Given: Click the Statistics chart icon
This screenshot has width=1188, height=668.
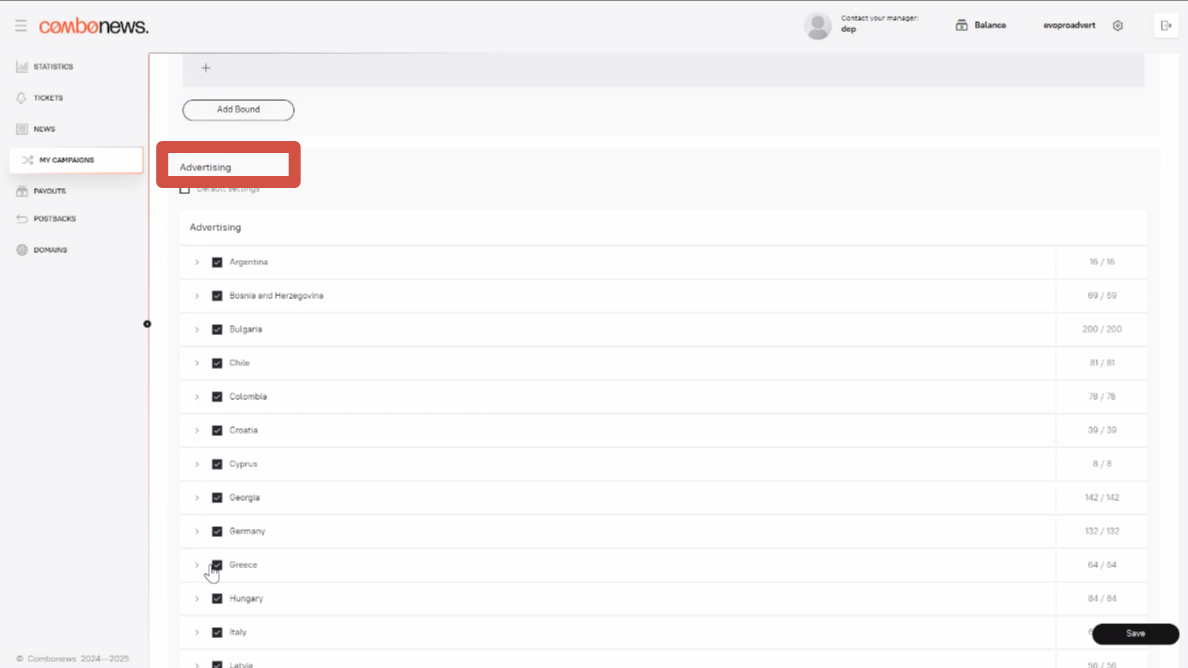Looking at the screenshot, I should click(22, 67).
